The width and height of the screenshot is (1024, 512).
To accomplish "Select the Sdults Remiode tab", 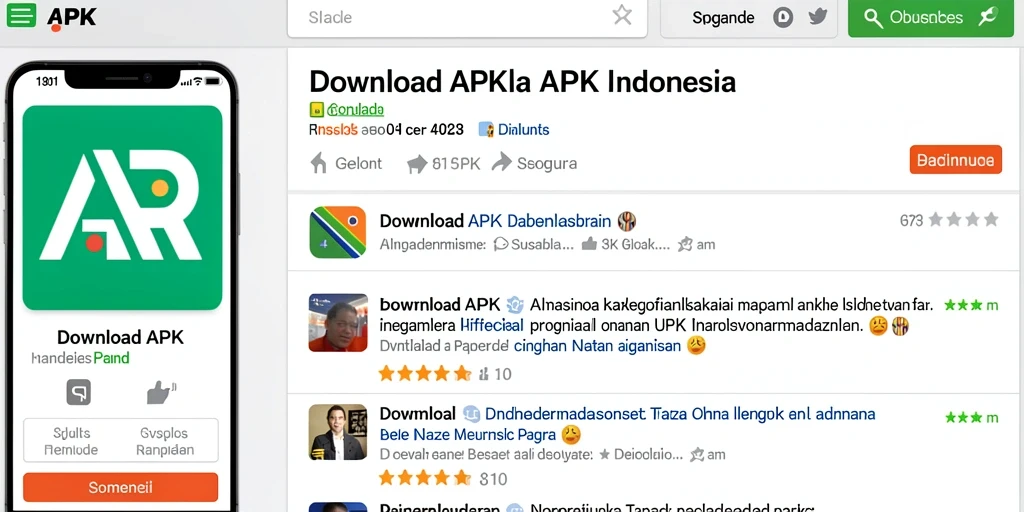I will pos(71,441).
